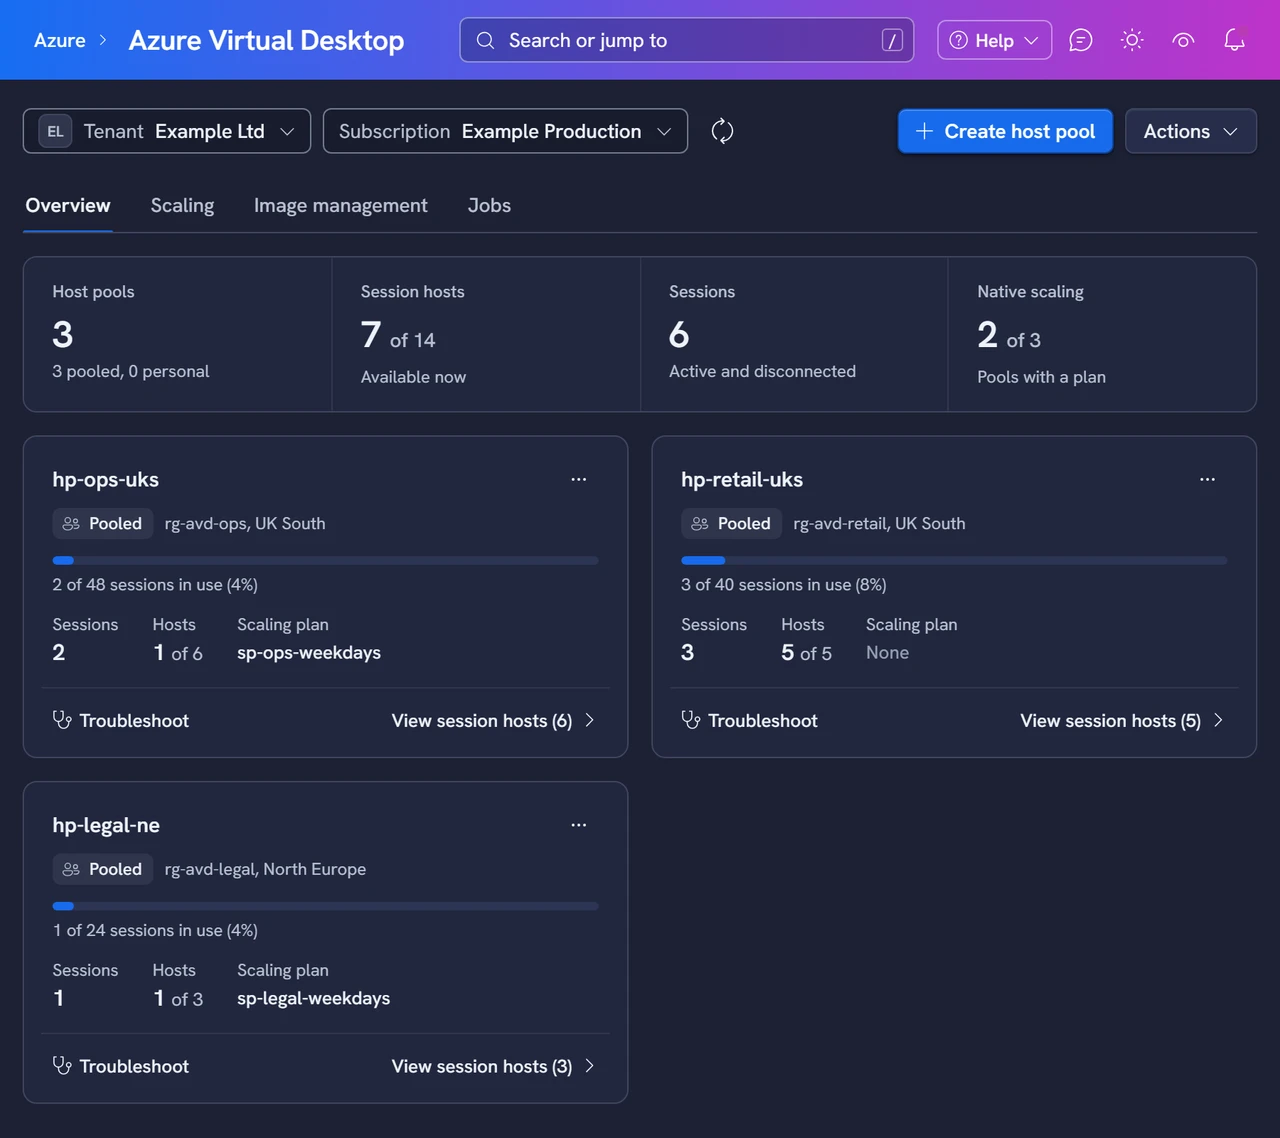Expand the Help menu
The image size is (1280, 1138).
[994, 40]
